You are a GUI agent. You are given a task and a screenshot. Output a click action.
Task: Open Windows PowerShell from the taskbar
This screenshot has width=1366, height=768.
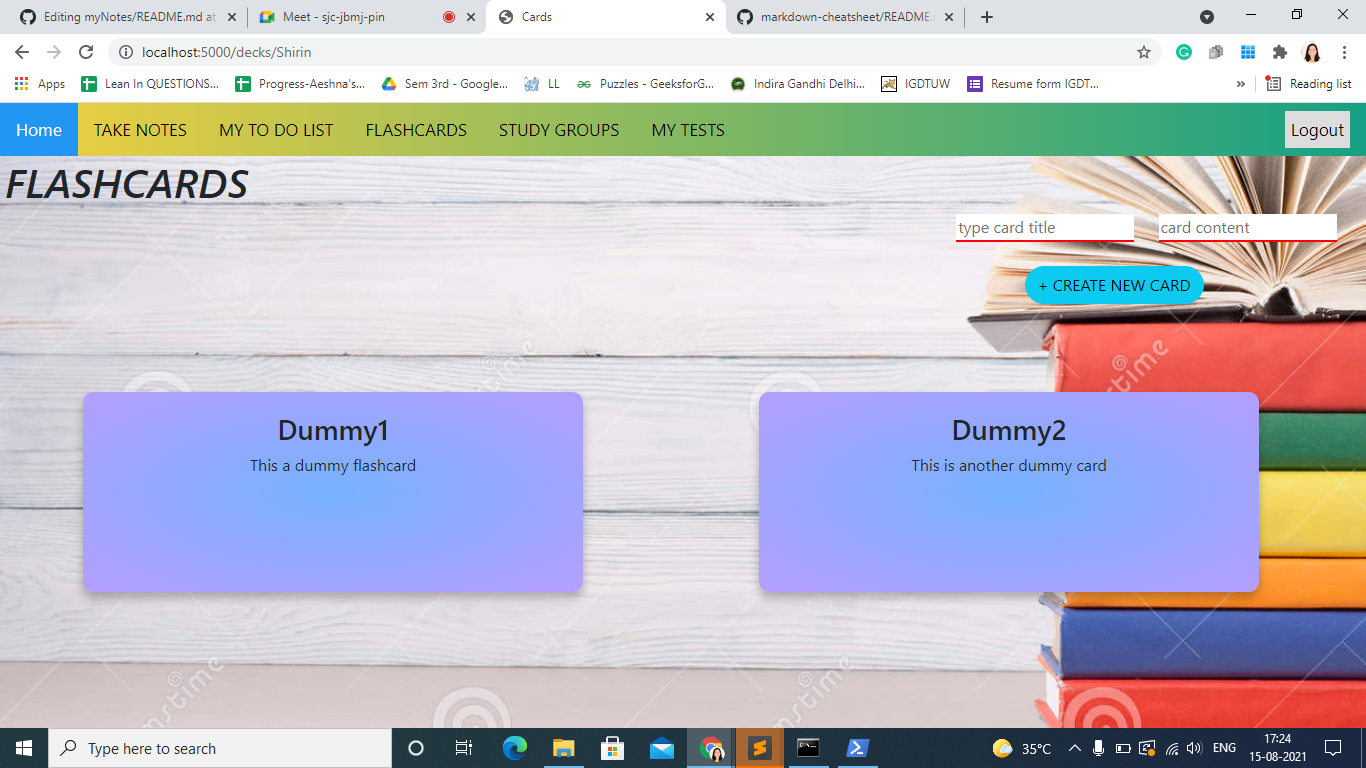pos(858,748)
